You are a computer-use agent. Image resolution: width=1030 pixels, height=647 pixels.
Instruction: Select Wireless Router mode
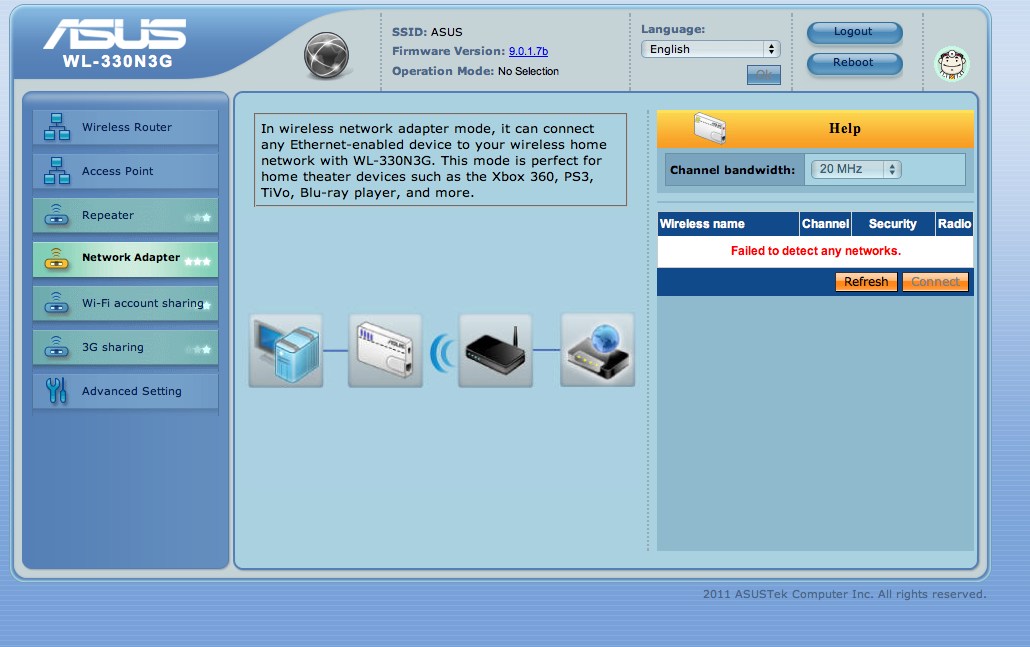pyautogui.click(x=125, y=127)
